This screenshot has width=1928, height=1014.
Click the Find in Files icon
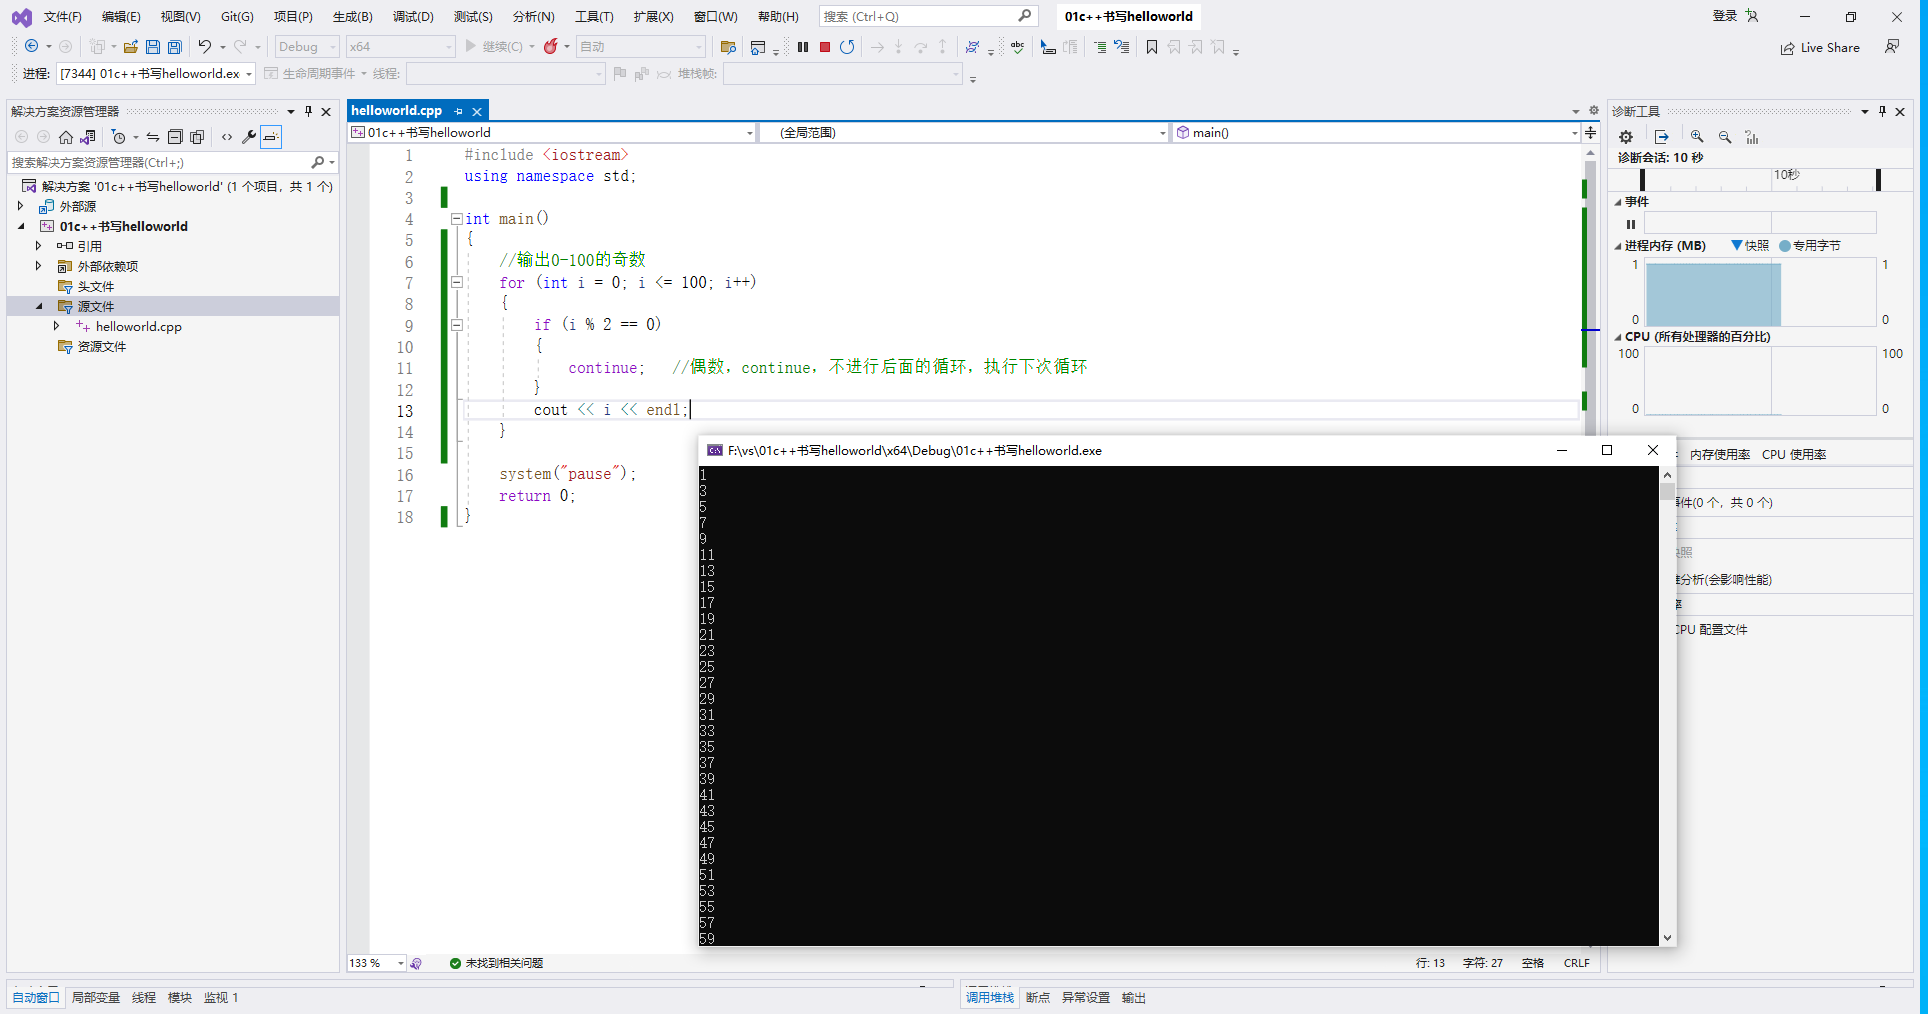tap(728, 47)
